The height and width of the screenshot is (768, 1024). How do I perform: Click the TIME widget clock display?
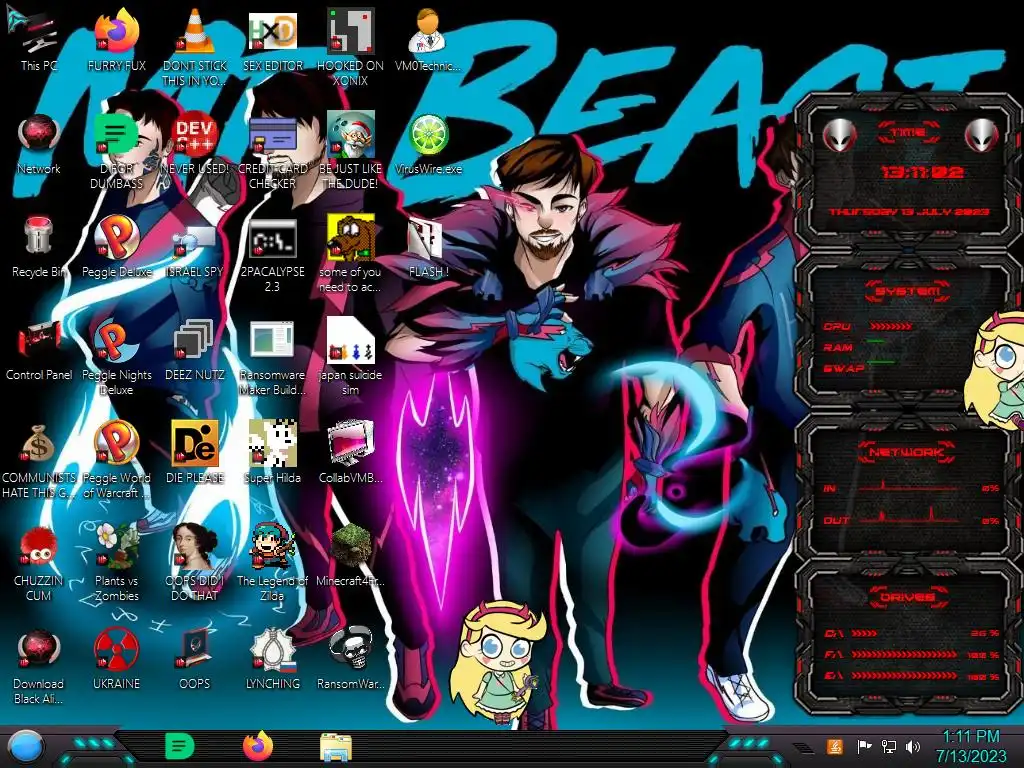(921, 172)
